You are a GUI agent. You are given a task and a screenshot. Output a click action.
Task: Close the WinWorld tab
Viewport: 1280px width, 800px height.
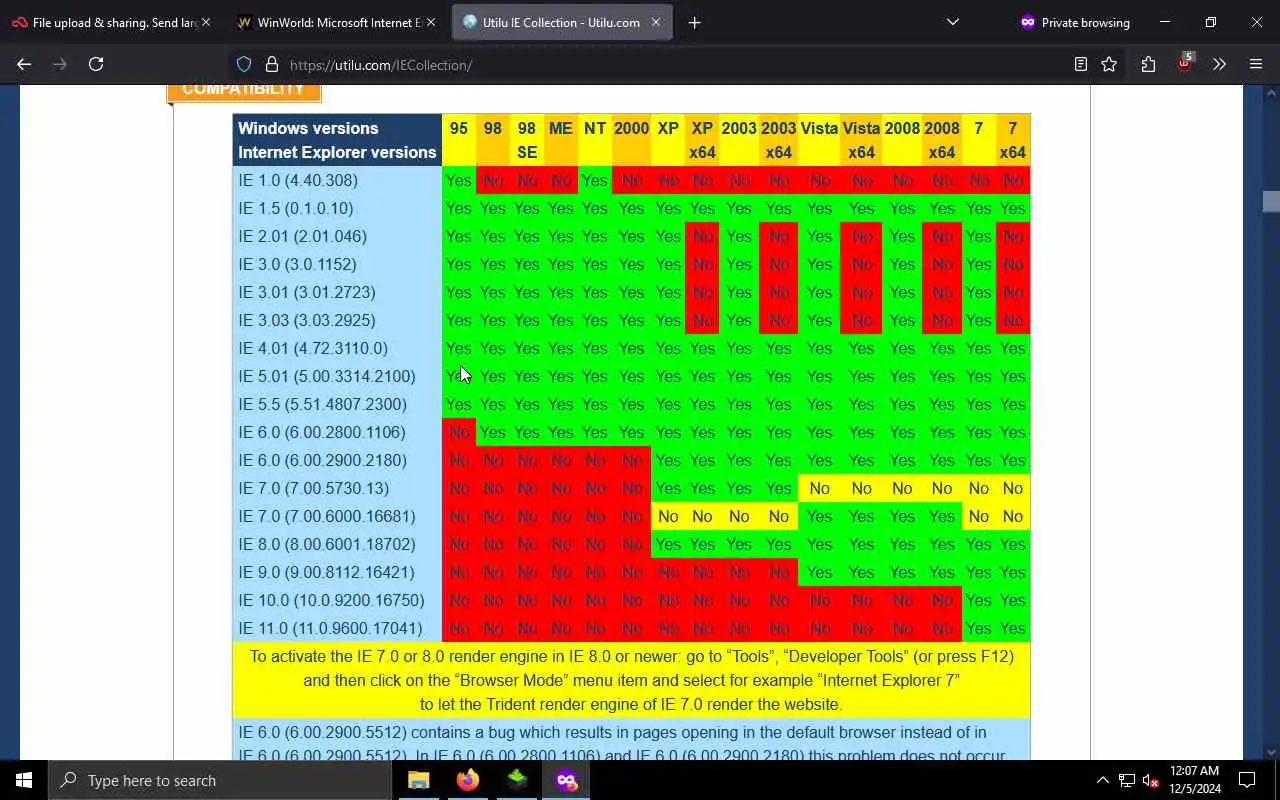coord(431,22)
